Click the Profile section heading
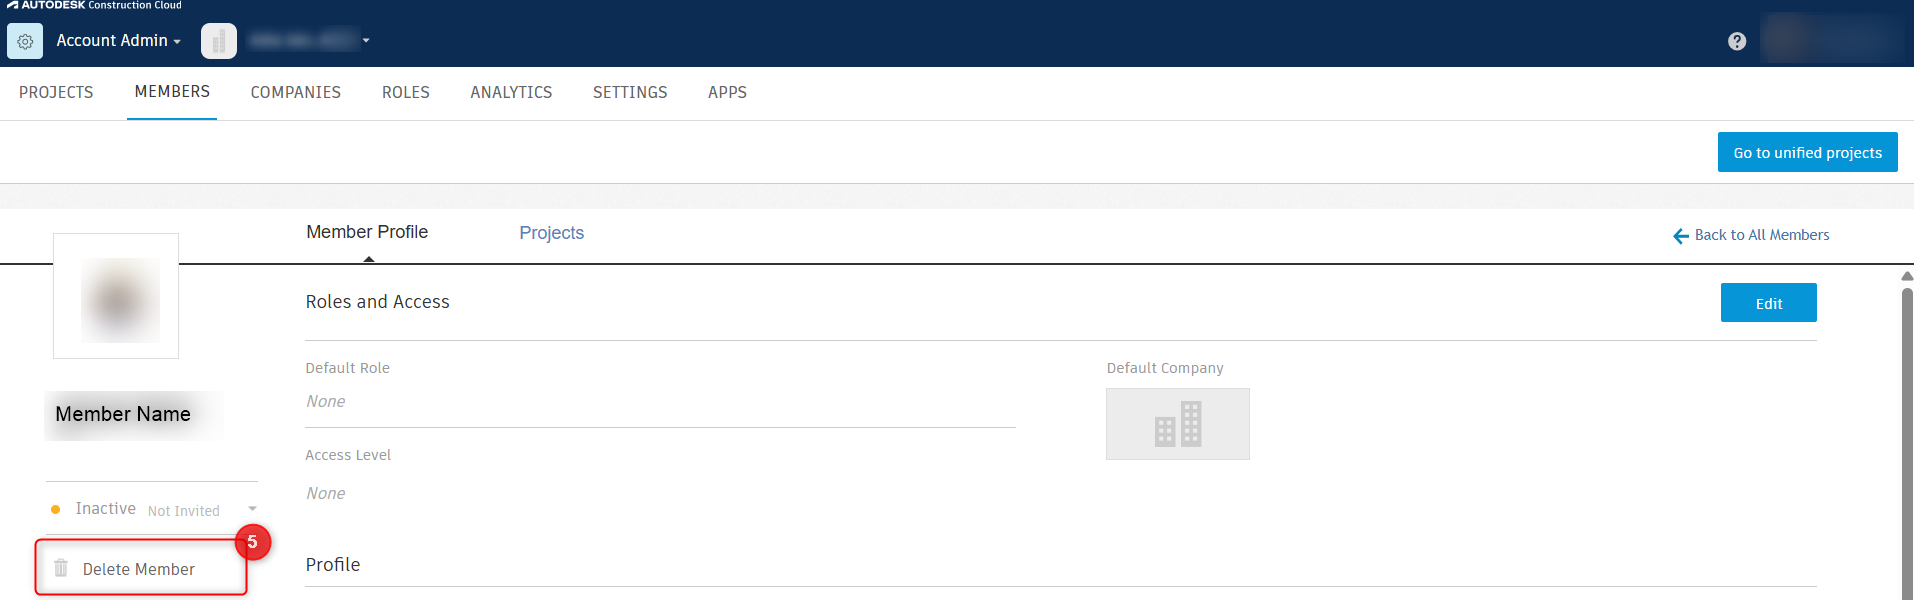The height and width of the screenshot is (600, 1914). tap(333, 564)
